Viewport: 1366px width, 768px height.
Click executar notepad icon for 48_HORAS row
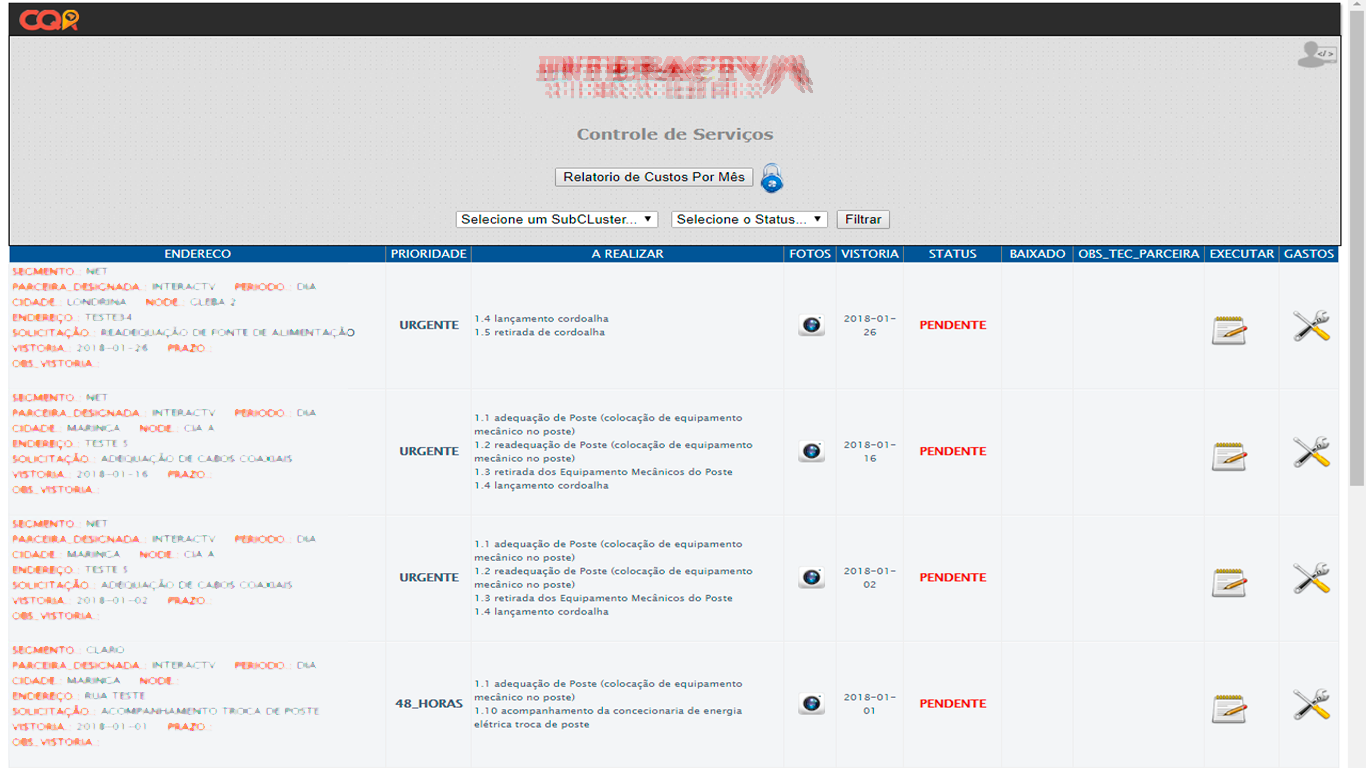point(1229,708)
